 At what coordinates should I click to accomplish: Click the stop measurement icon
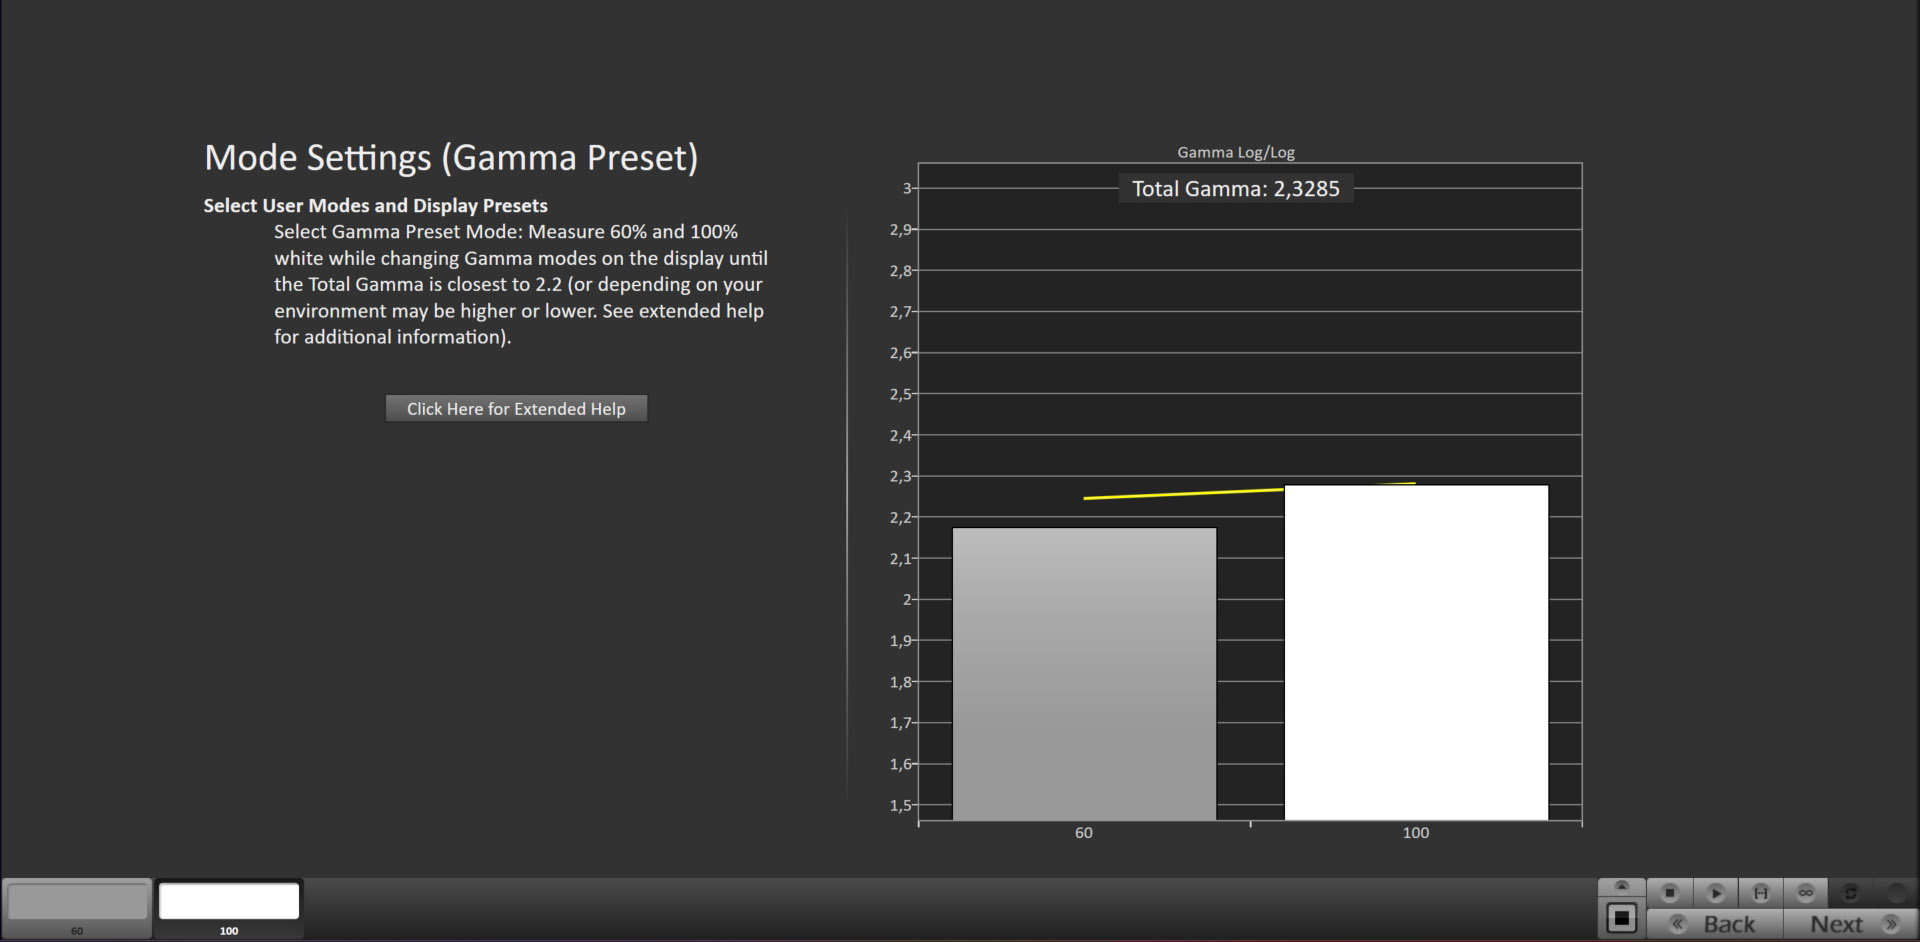pyautogui.click(x=1669, y=893)
